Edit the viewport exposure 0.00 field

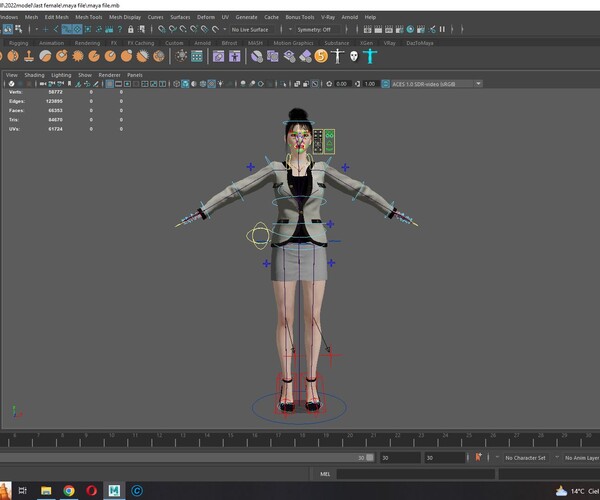click(x=342, y=84)
